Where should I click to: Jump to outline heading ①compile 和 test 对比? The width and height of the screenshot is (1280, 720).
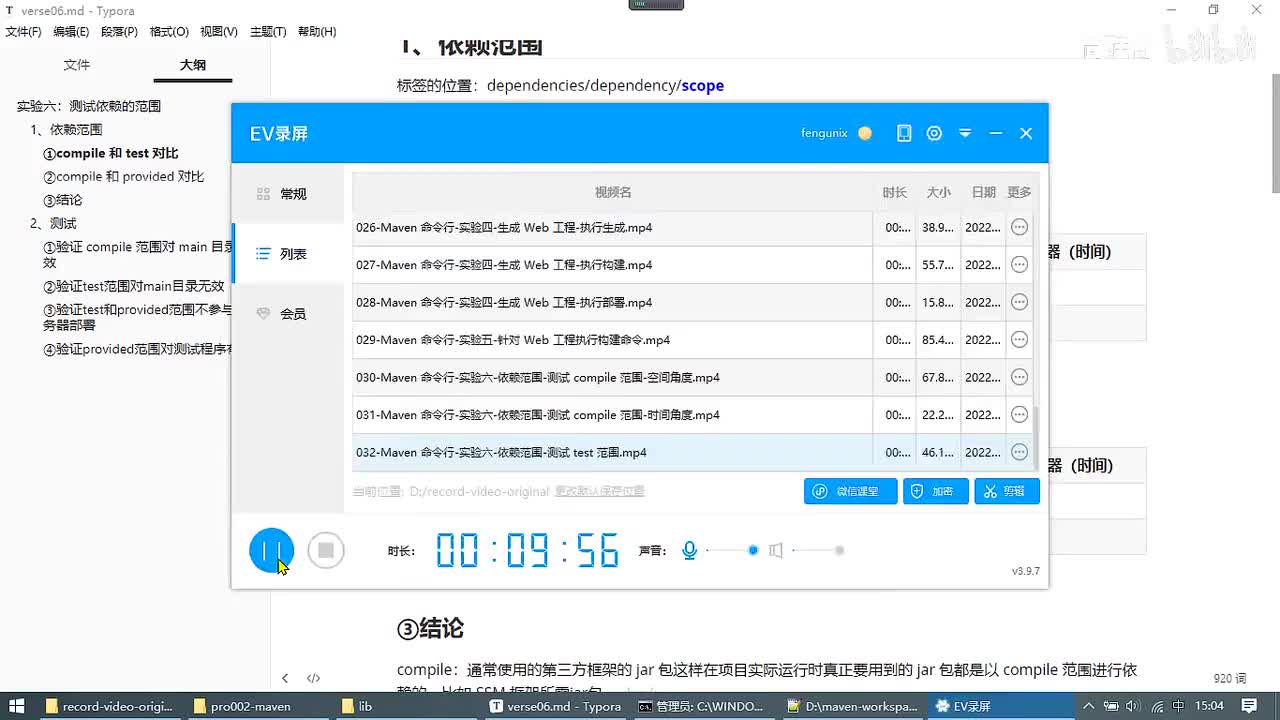pos(110,153)
